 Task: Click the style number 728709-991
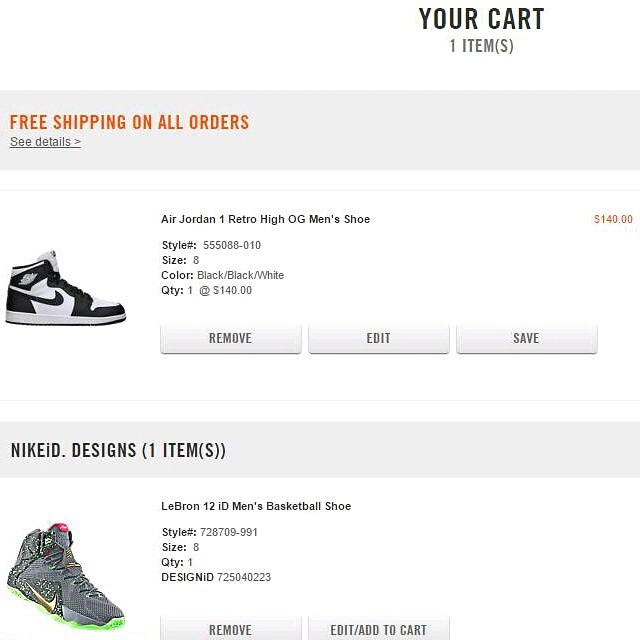click(230, 532)
